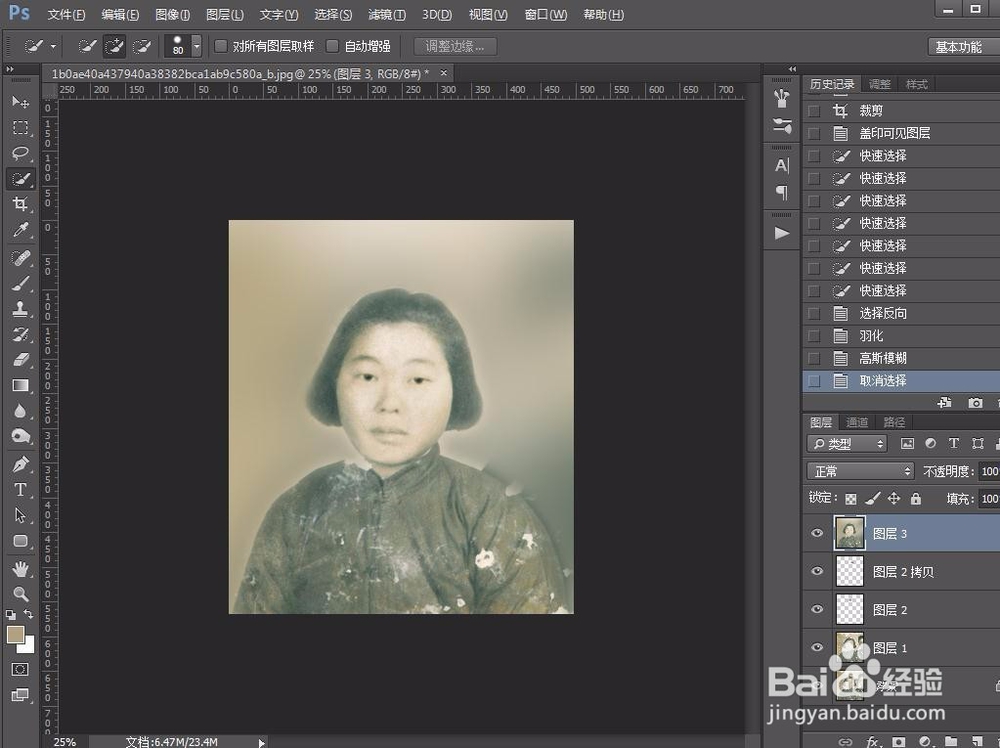
Task: Enable 对所有图层取样 checkbox
Action: (221, 46)
